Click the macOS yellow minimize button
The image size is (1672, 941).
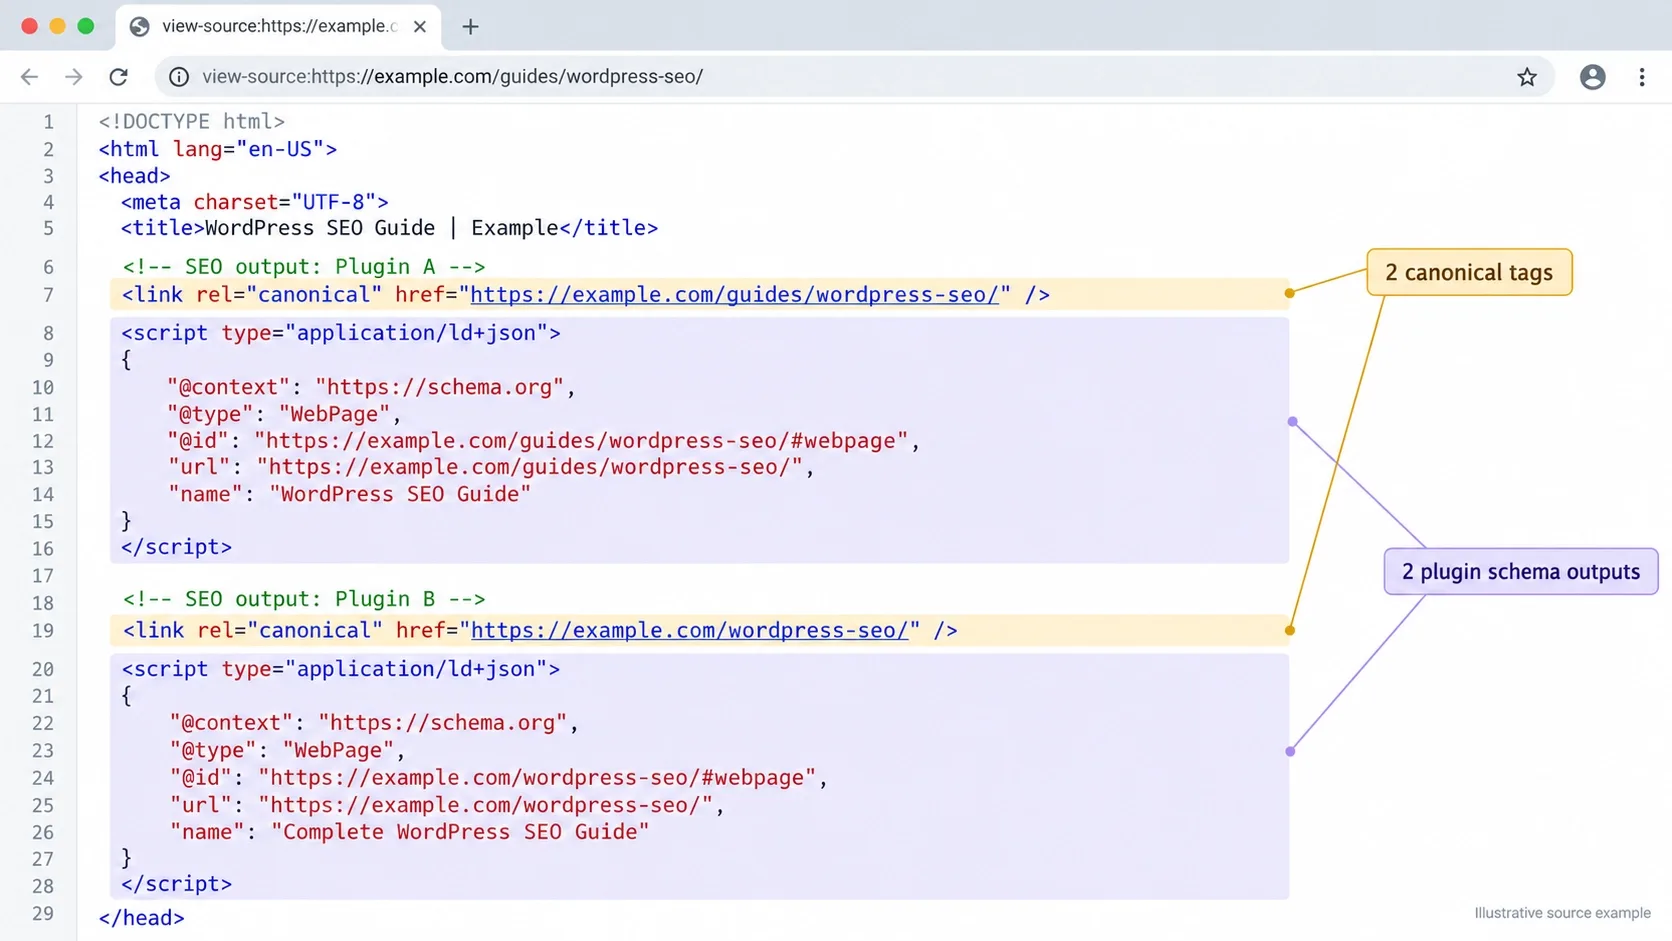pyautogui.click(x=57, y=26)
